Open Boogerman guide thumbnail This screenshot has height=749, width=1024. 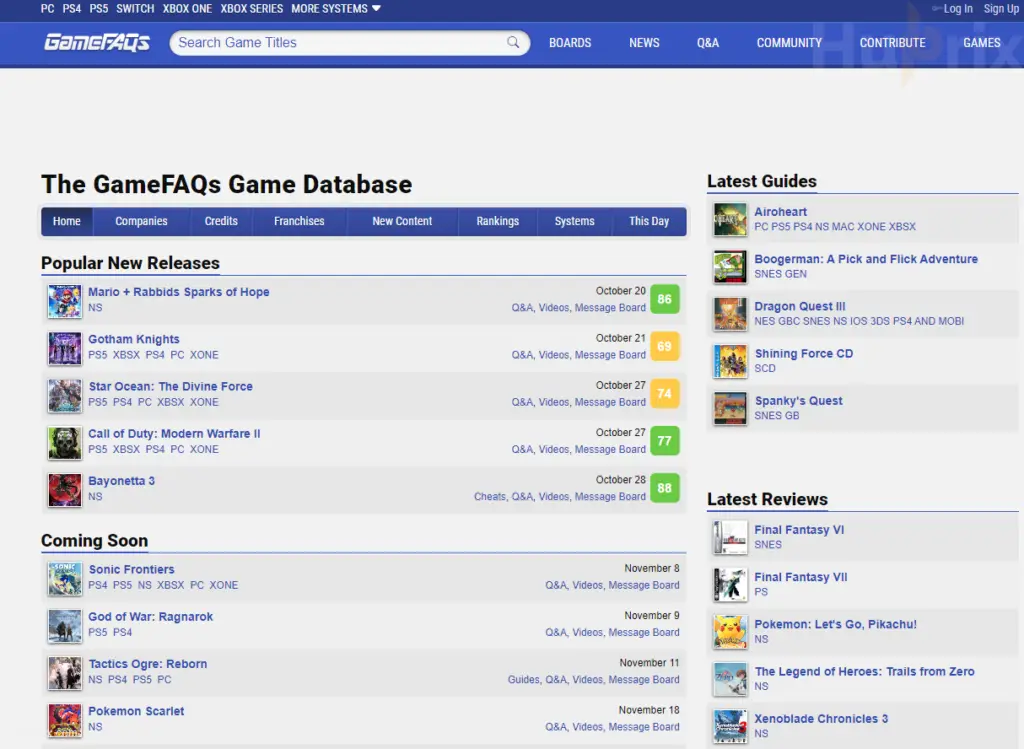[x=729, y=267]
